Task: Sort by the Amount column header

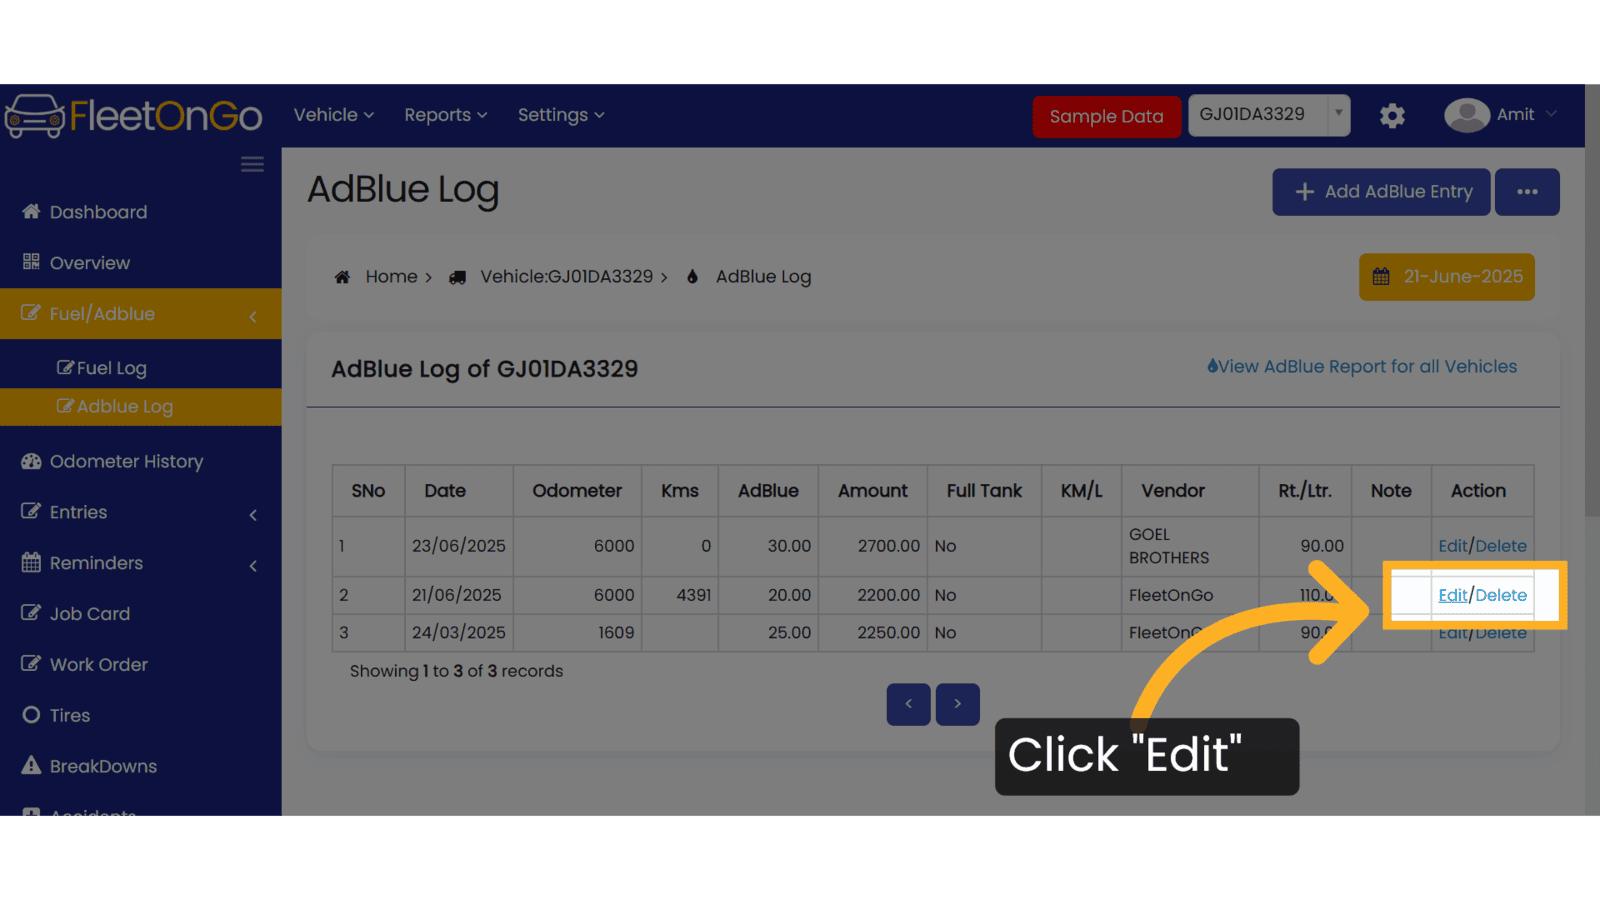Action: tap(873, 491)
